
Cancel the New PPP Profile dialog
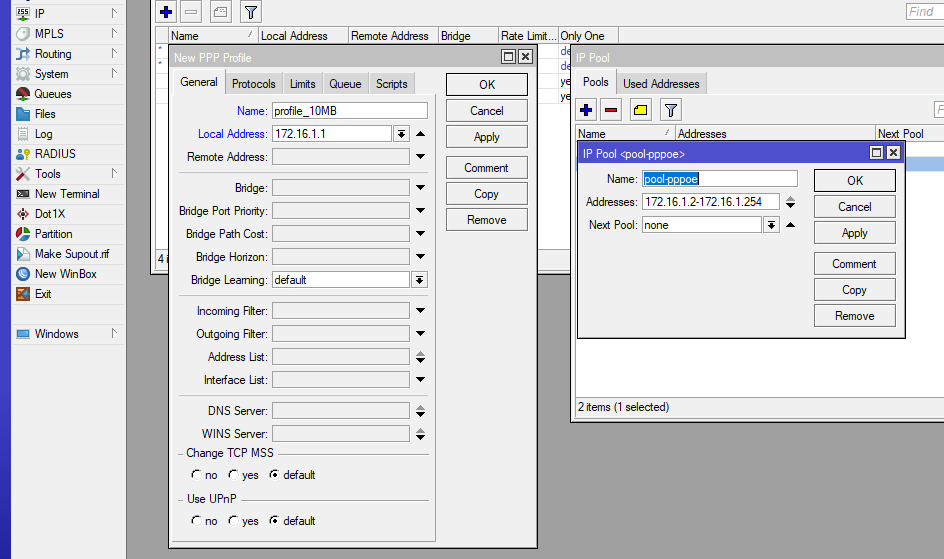[486, 111]
